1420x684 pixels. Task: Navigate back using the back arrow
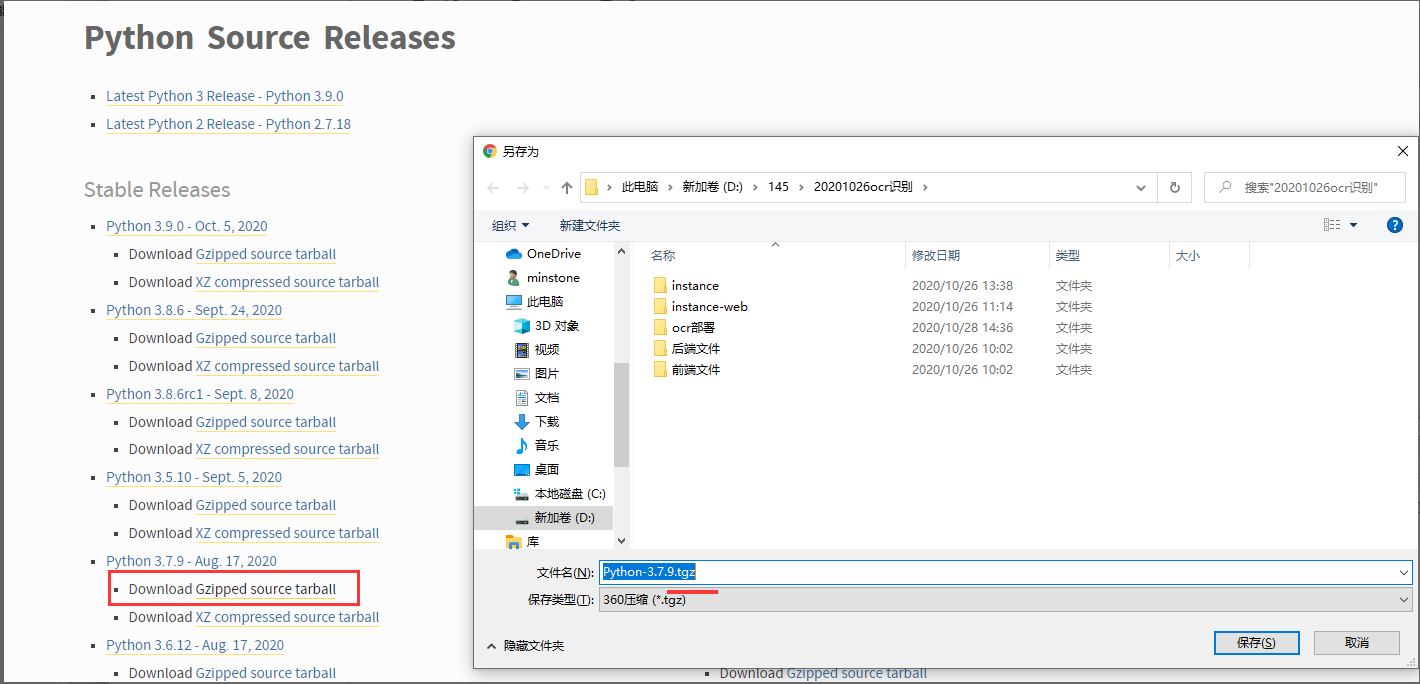coord(492,187)
